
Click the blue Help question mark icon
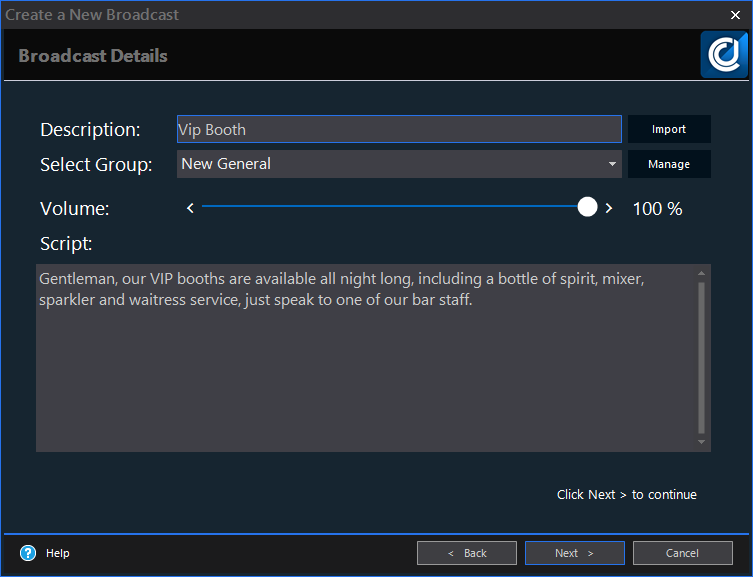[28, 553]
